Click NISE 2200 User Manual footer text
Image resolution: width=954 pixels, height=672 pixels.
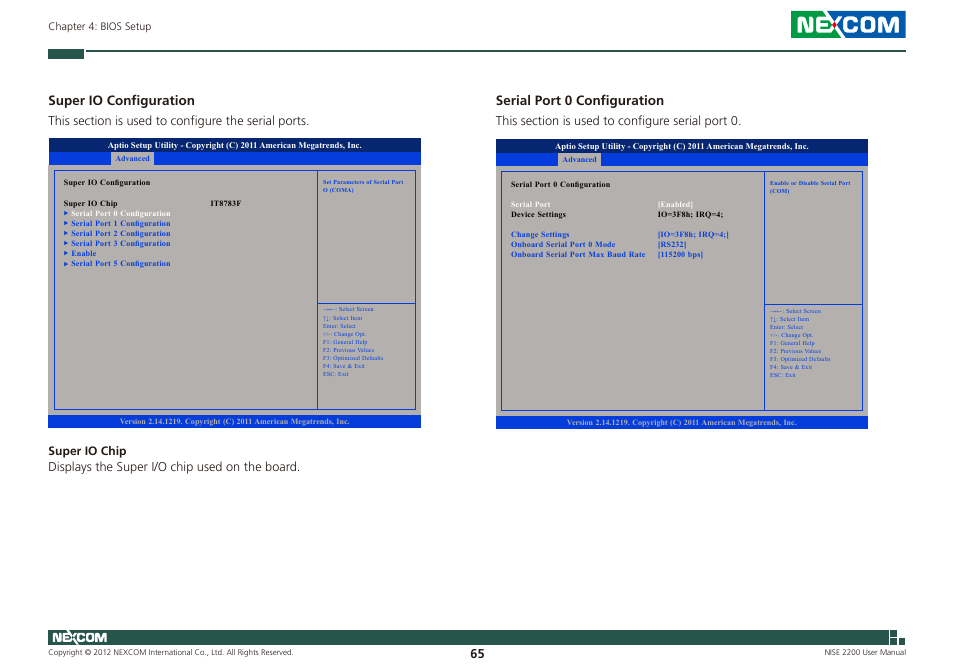click(x=865, y=653)
